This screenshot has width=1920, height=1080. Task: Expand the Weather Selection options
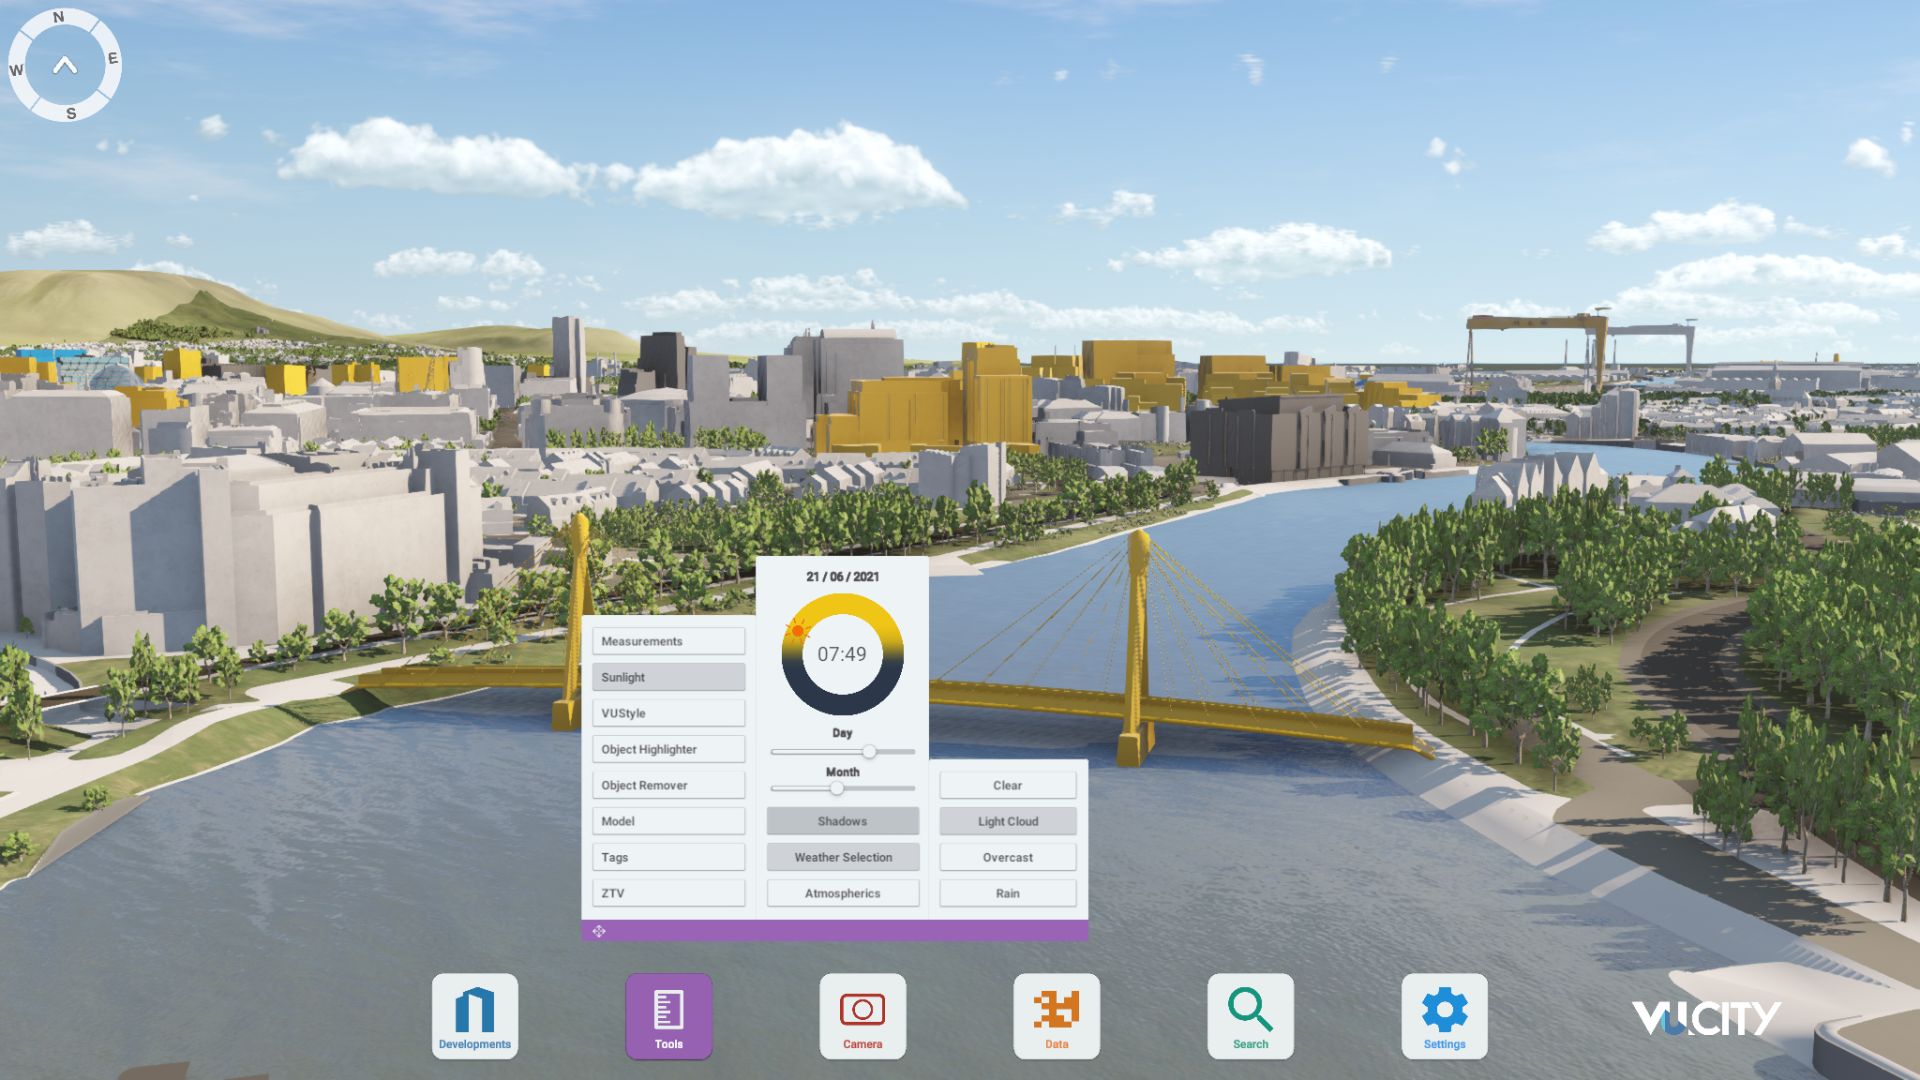[x=842, y=857]
